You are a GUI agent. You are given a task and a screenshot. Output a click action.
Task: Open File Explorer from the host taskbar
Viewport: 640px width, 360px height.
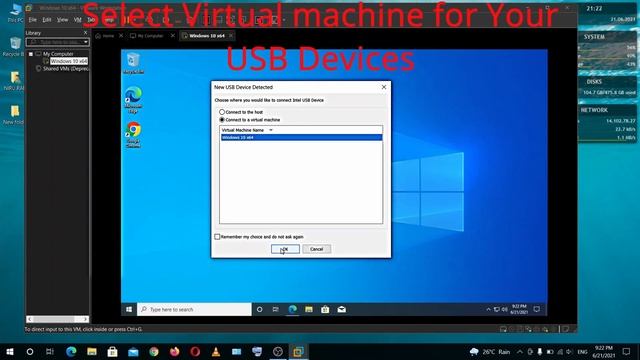point(92,351)
